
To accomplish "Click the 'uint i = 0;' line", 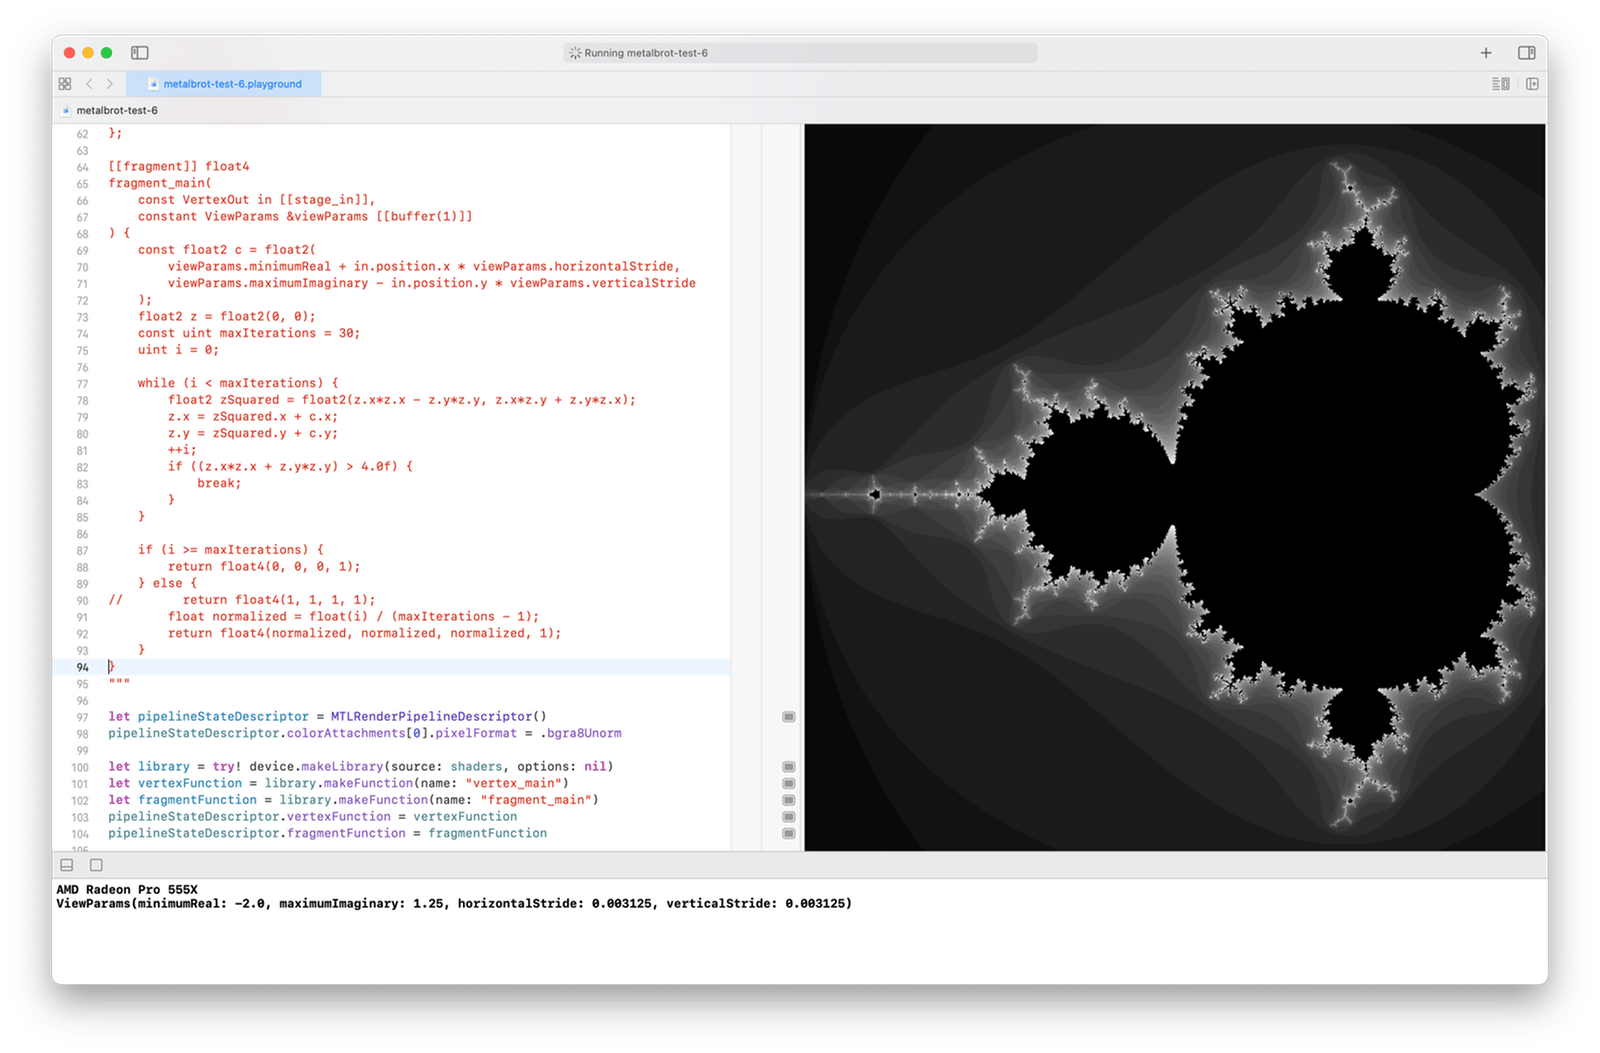I will click(x=178, y=350).
